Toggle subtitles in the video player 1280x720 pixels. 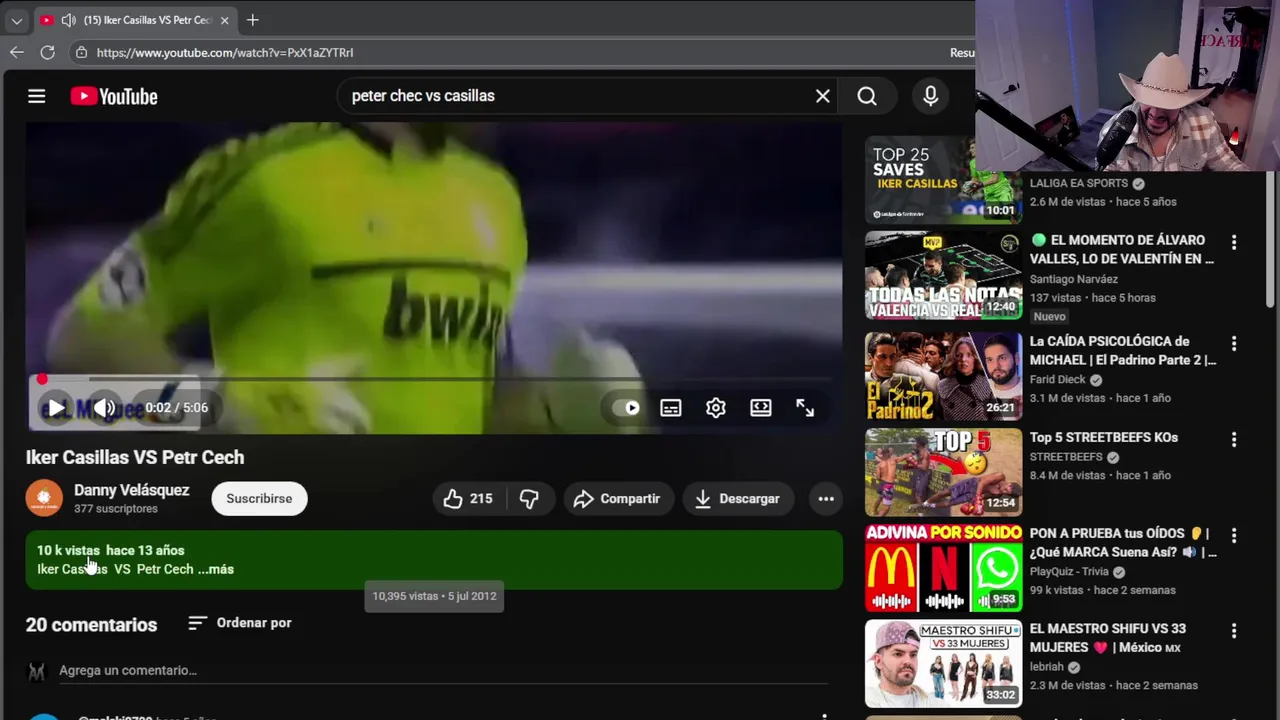pos(670,407)
